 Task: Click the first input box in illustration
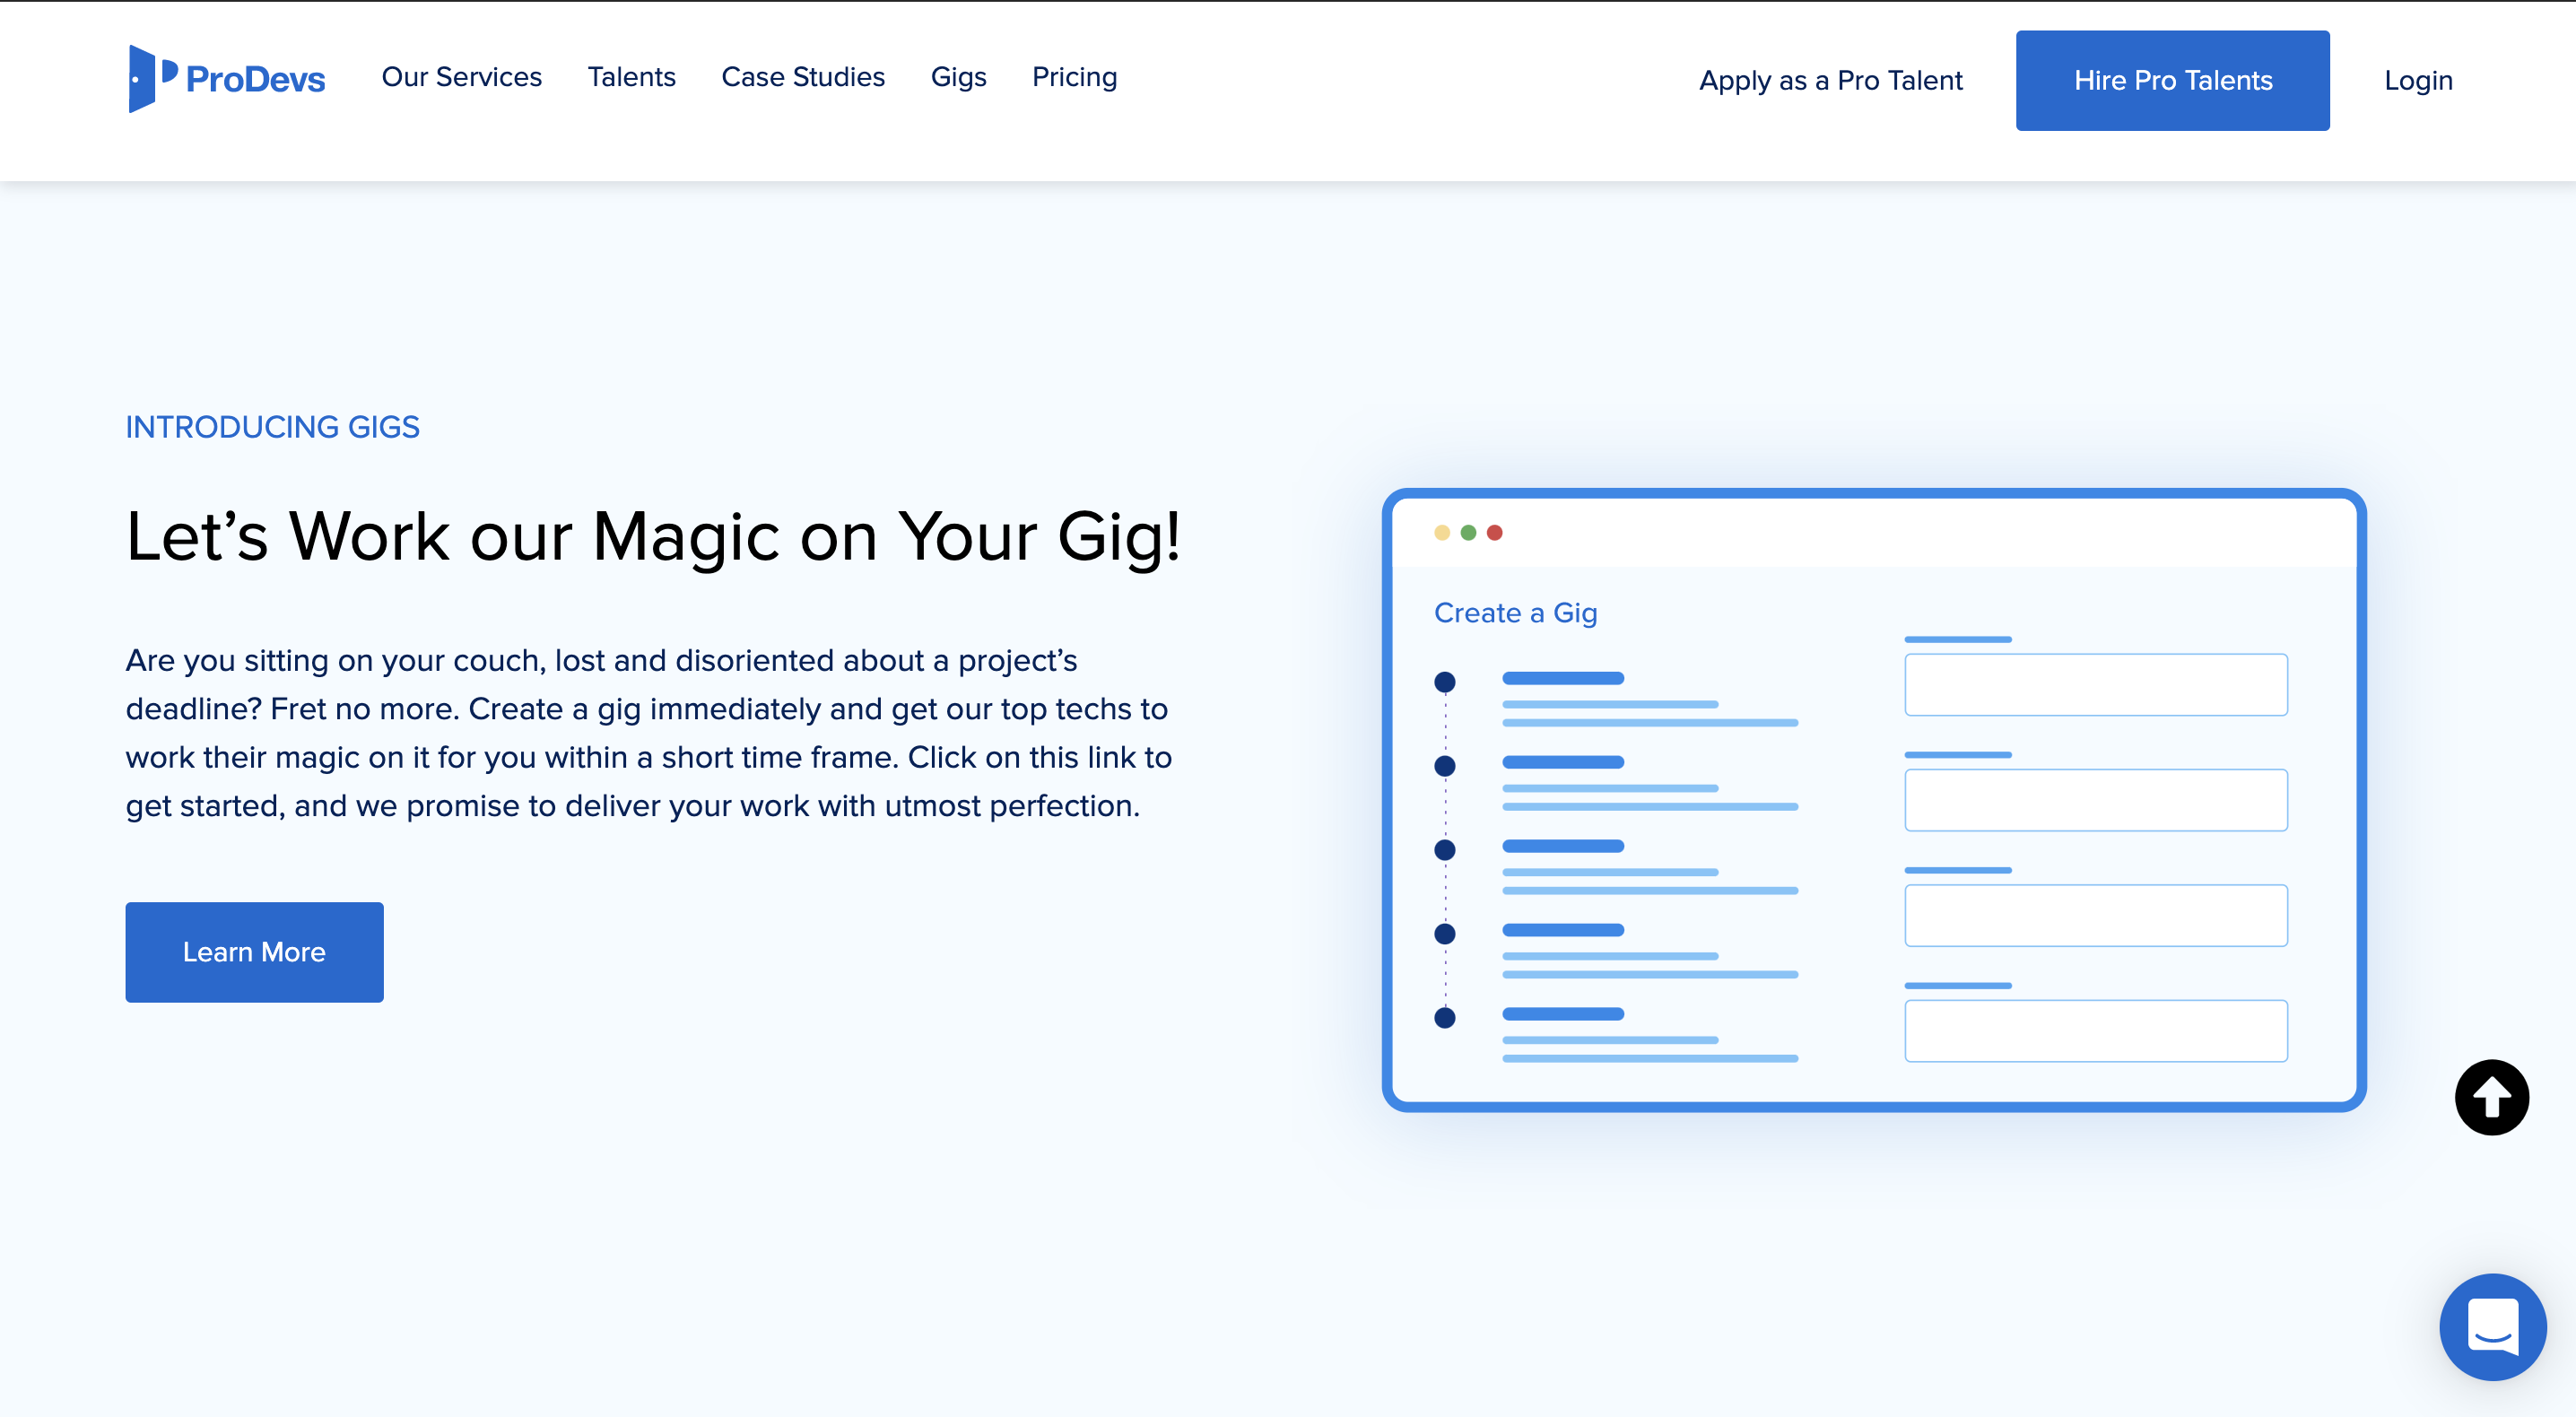click(x=2095, y=685)
